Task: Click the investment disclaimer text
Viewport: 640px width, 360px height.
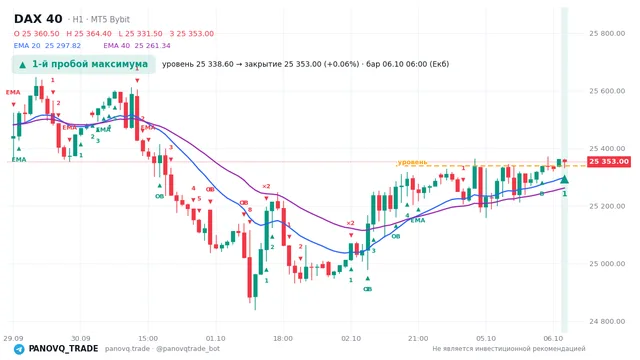Action: tap(509, 349)
